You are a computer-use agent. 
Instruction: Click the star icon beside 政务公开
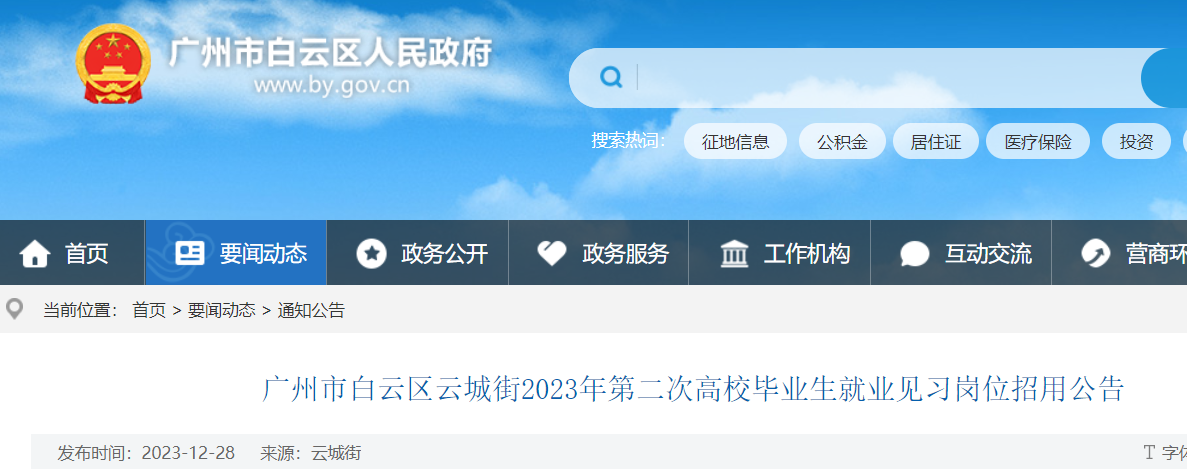(371, 253)
